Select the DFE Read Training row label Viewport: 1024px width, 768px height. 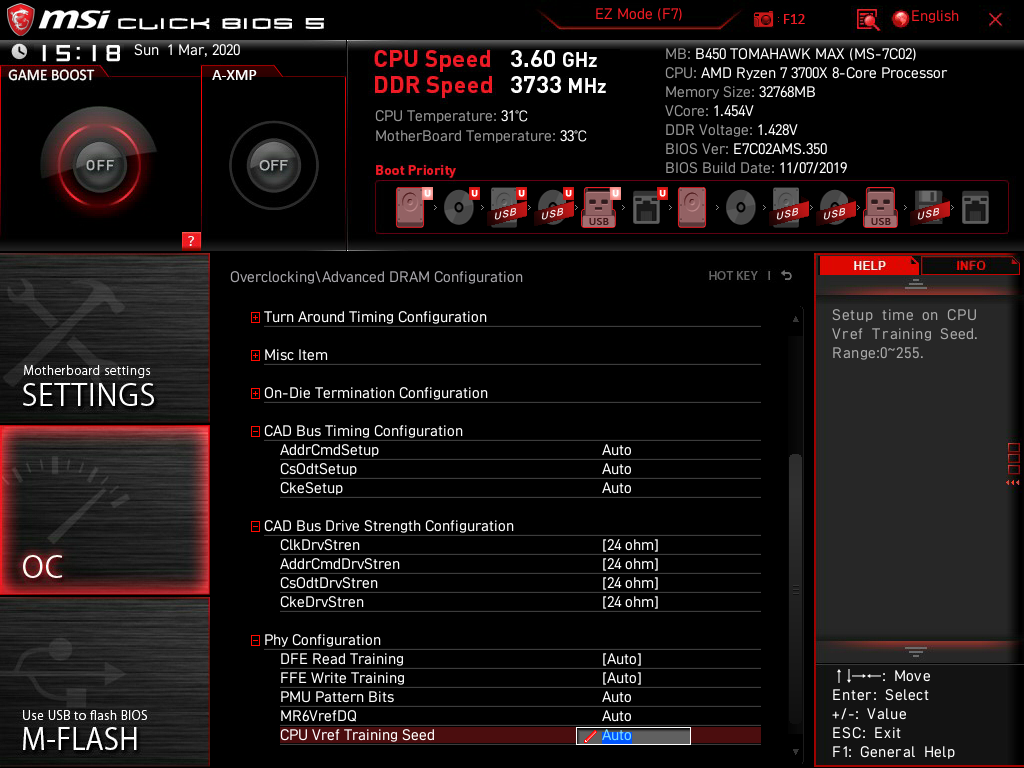coord(342,659)
